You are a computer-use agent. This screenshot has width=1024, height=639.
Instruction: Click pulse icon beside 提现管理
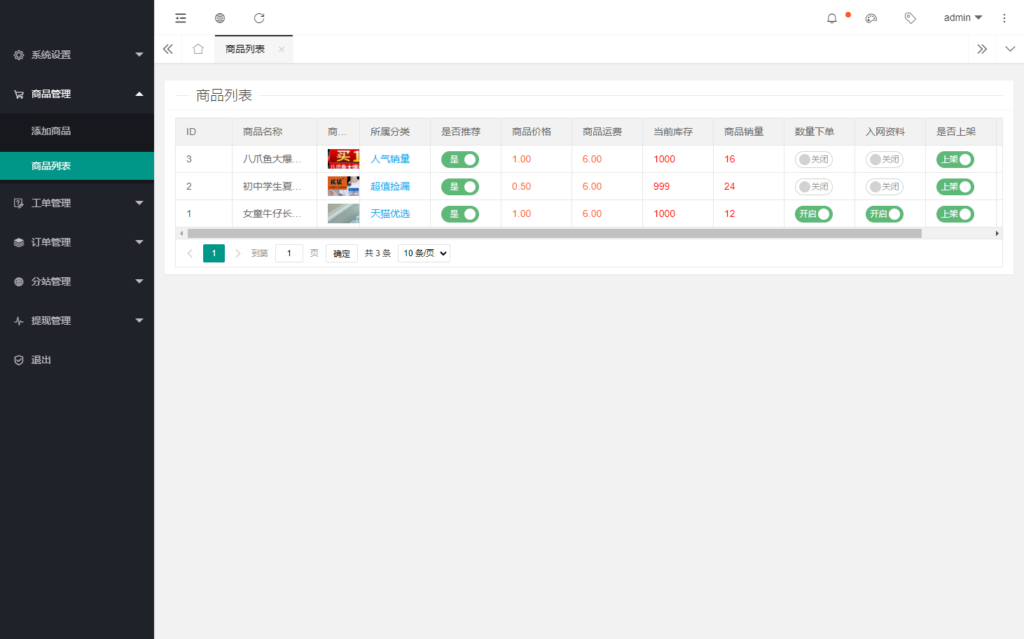tap(19, 321)
